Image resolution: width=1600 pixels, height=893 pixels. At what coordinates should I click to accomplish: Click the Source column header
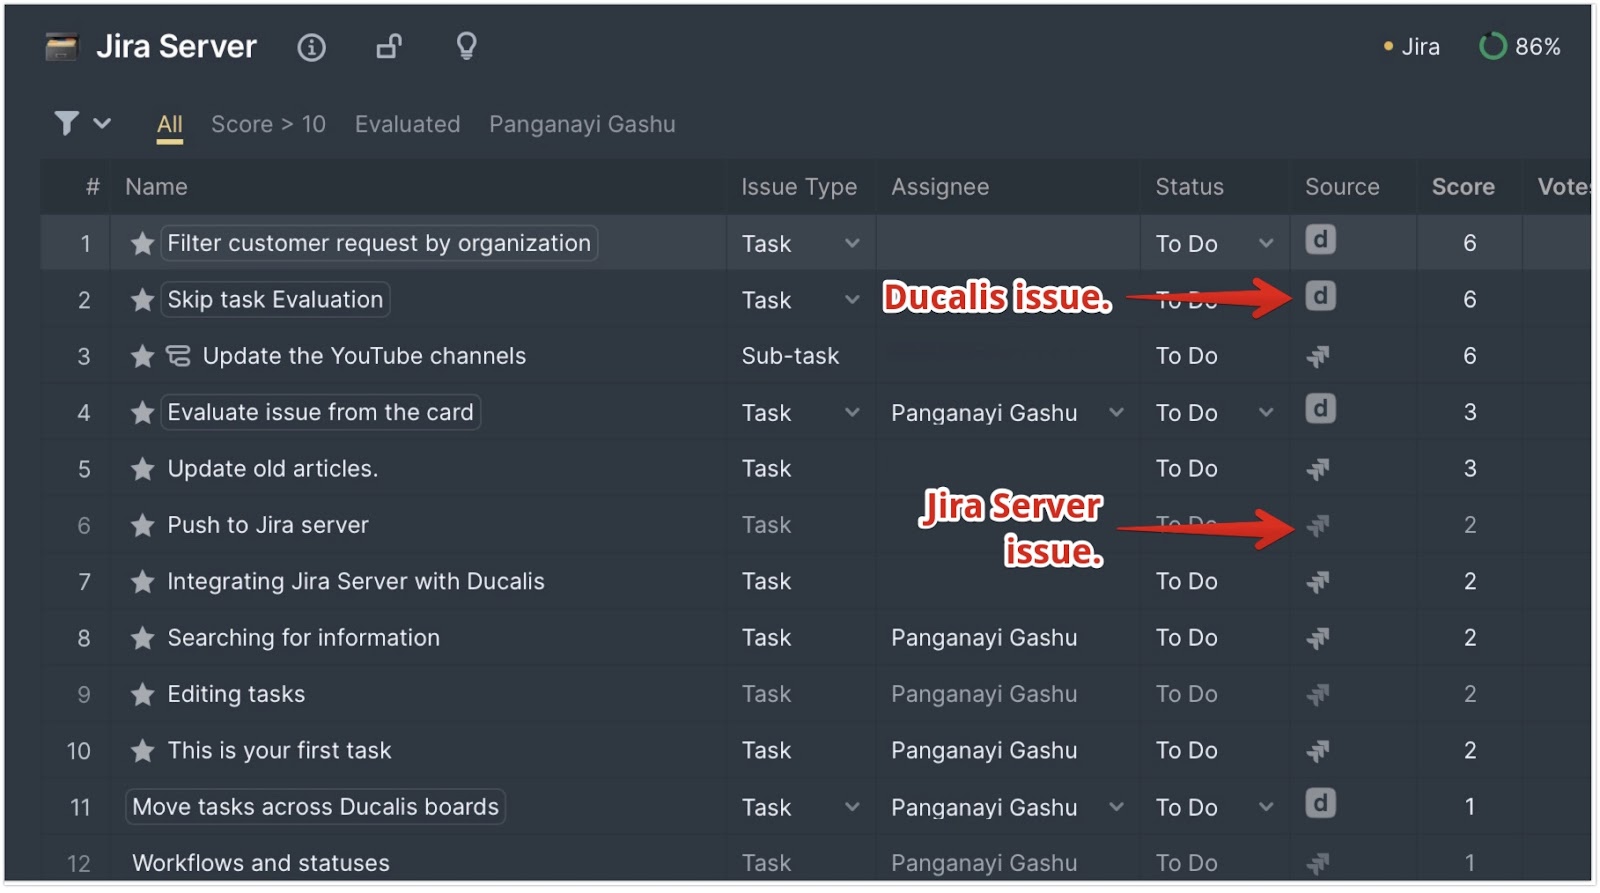(1342, 187)
